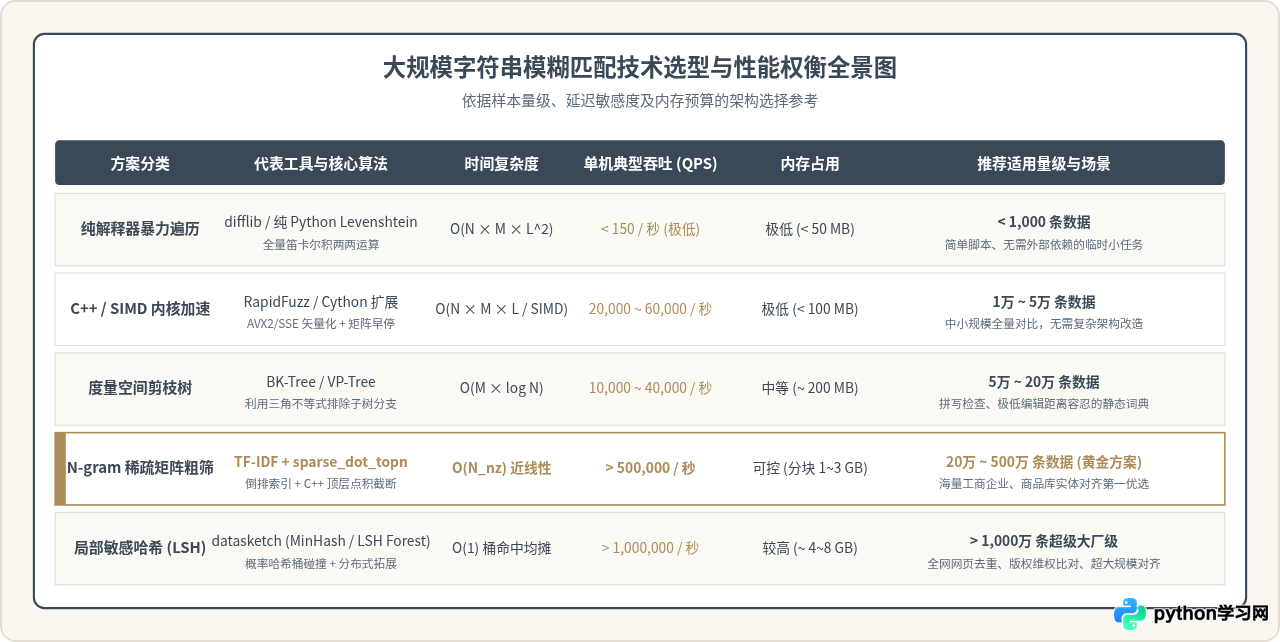Click 拼写检查、极低编辑距离容忍的静态词典 text
The height and width of the screenshot is (642, 1280).
(x=1044, y=404)
